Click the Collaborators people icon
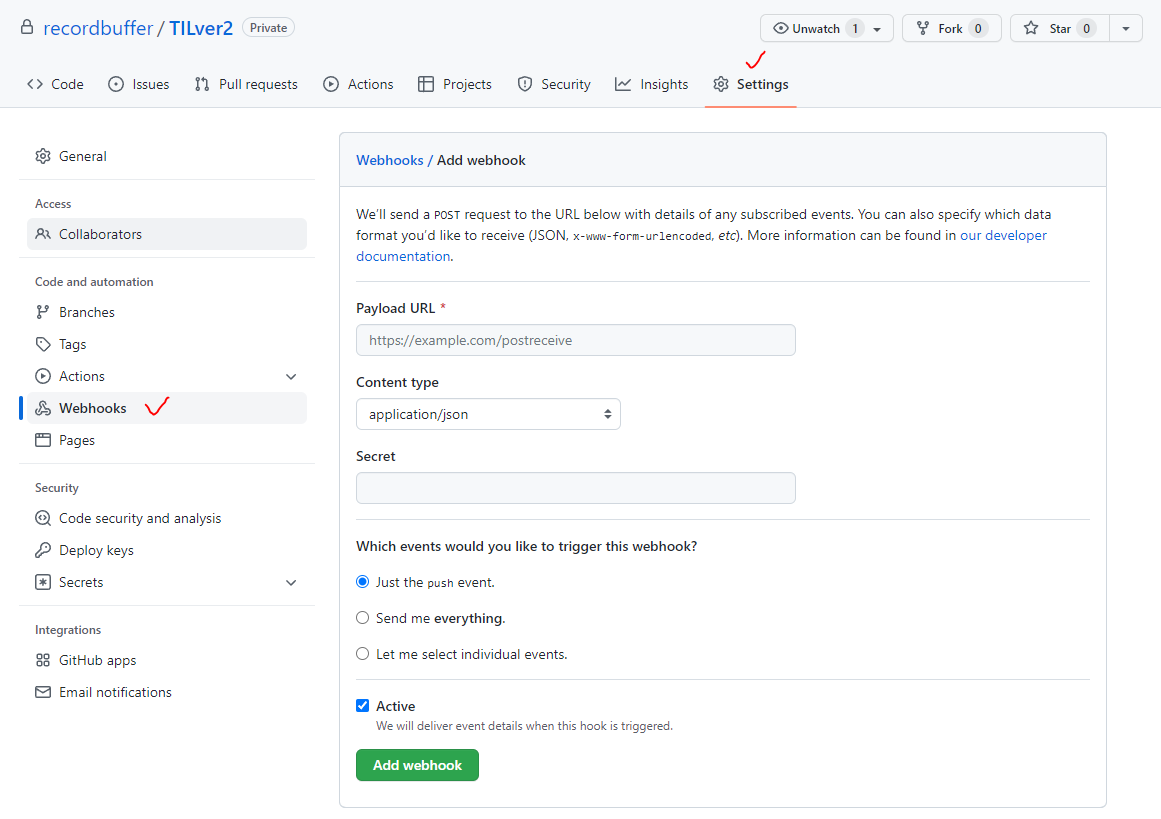The width and height of the screenshot is (1161, 819). (x=43, y=234)
